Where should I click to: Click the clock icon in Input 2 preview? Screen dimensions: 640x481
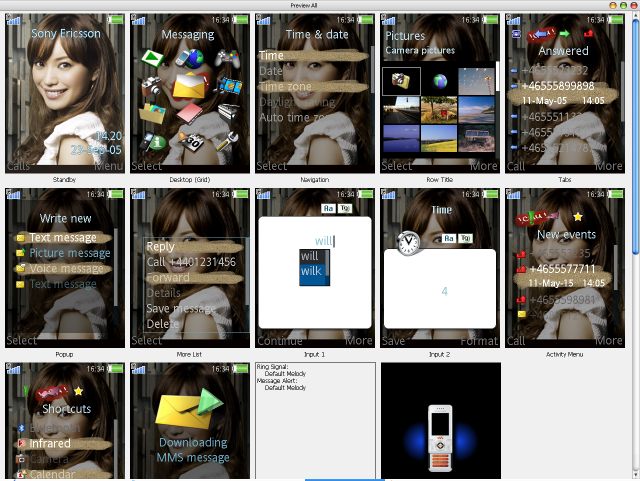[x=408, y=243]
